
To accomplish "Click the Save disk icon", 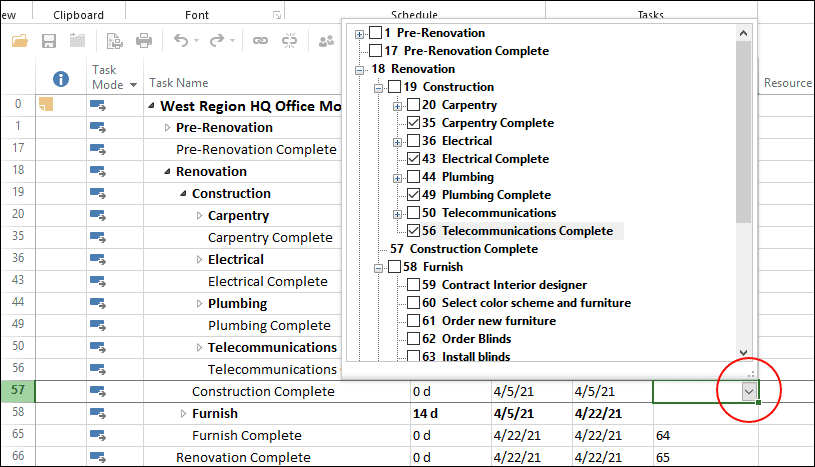I will tap(49, 41).
